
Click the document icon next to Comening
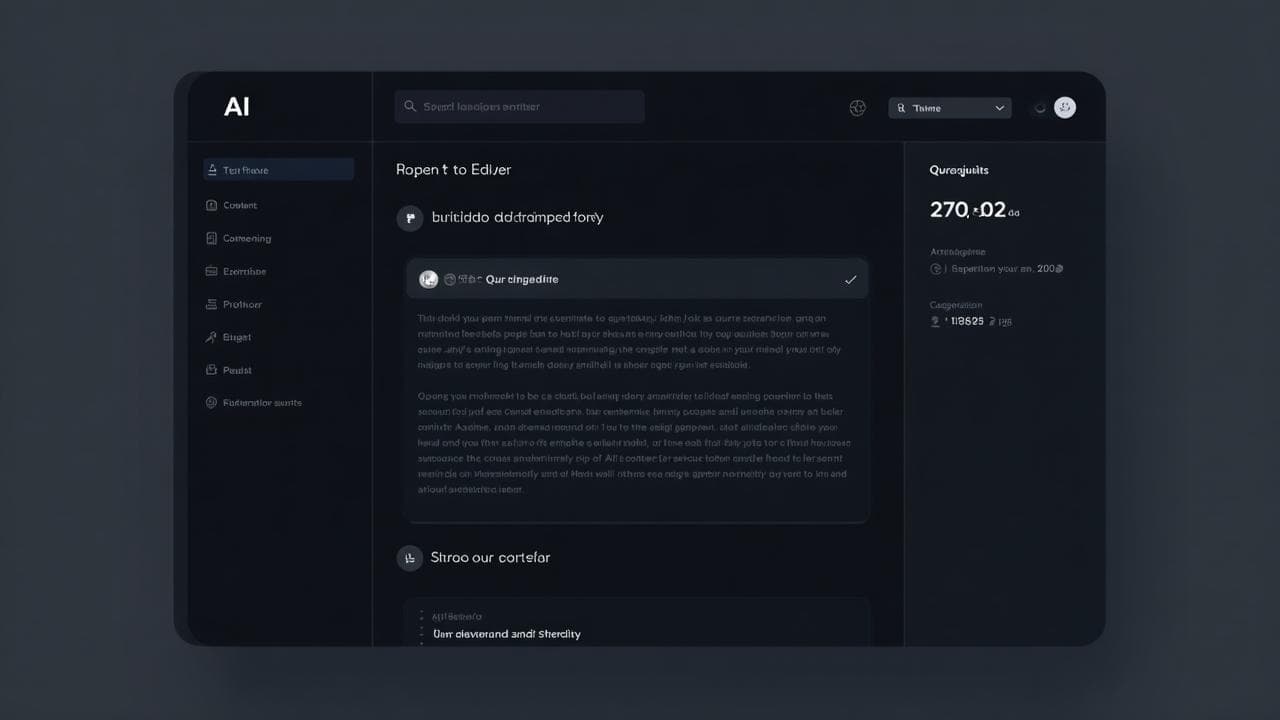[212, 238]
